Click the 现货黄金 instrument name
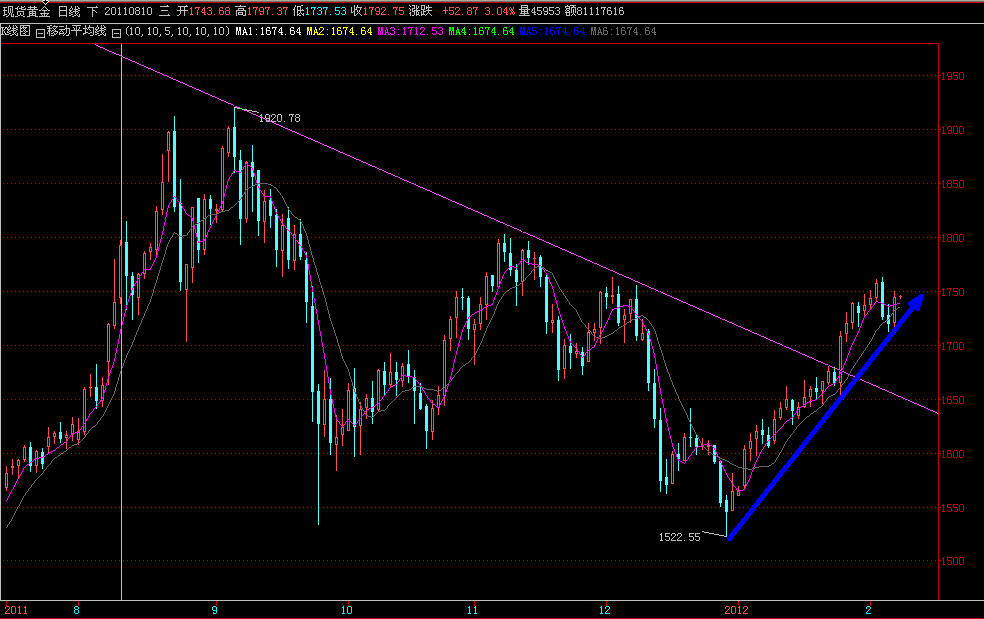Image resolution: width=984 pixels, height=619 pixels. coord(26,11)
